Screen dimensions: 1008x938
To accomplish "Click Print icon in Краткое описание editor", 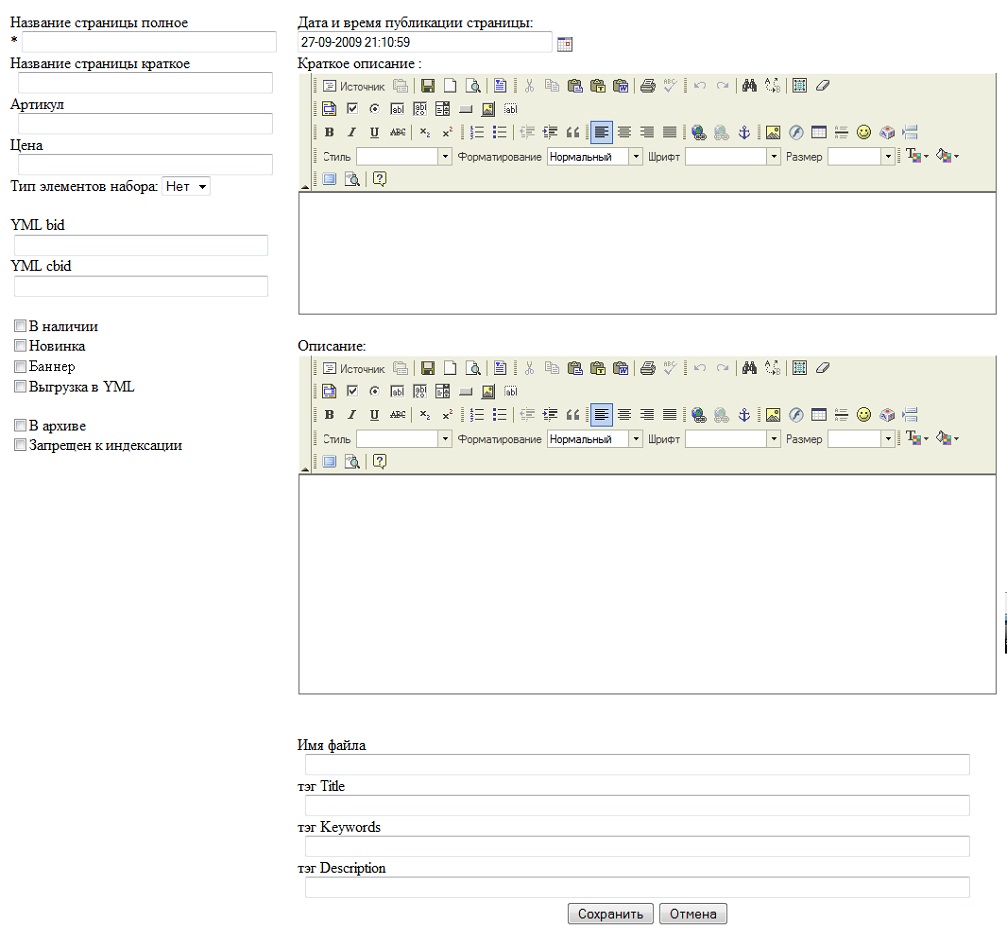I will pos(647,86).
